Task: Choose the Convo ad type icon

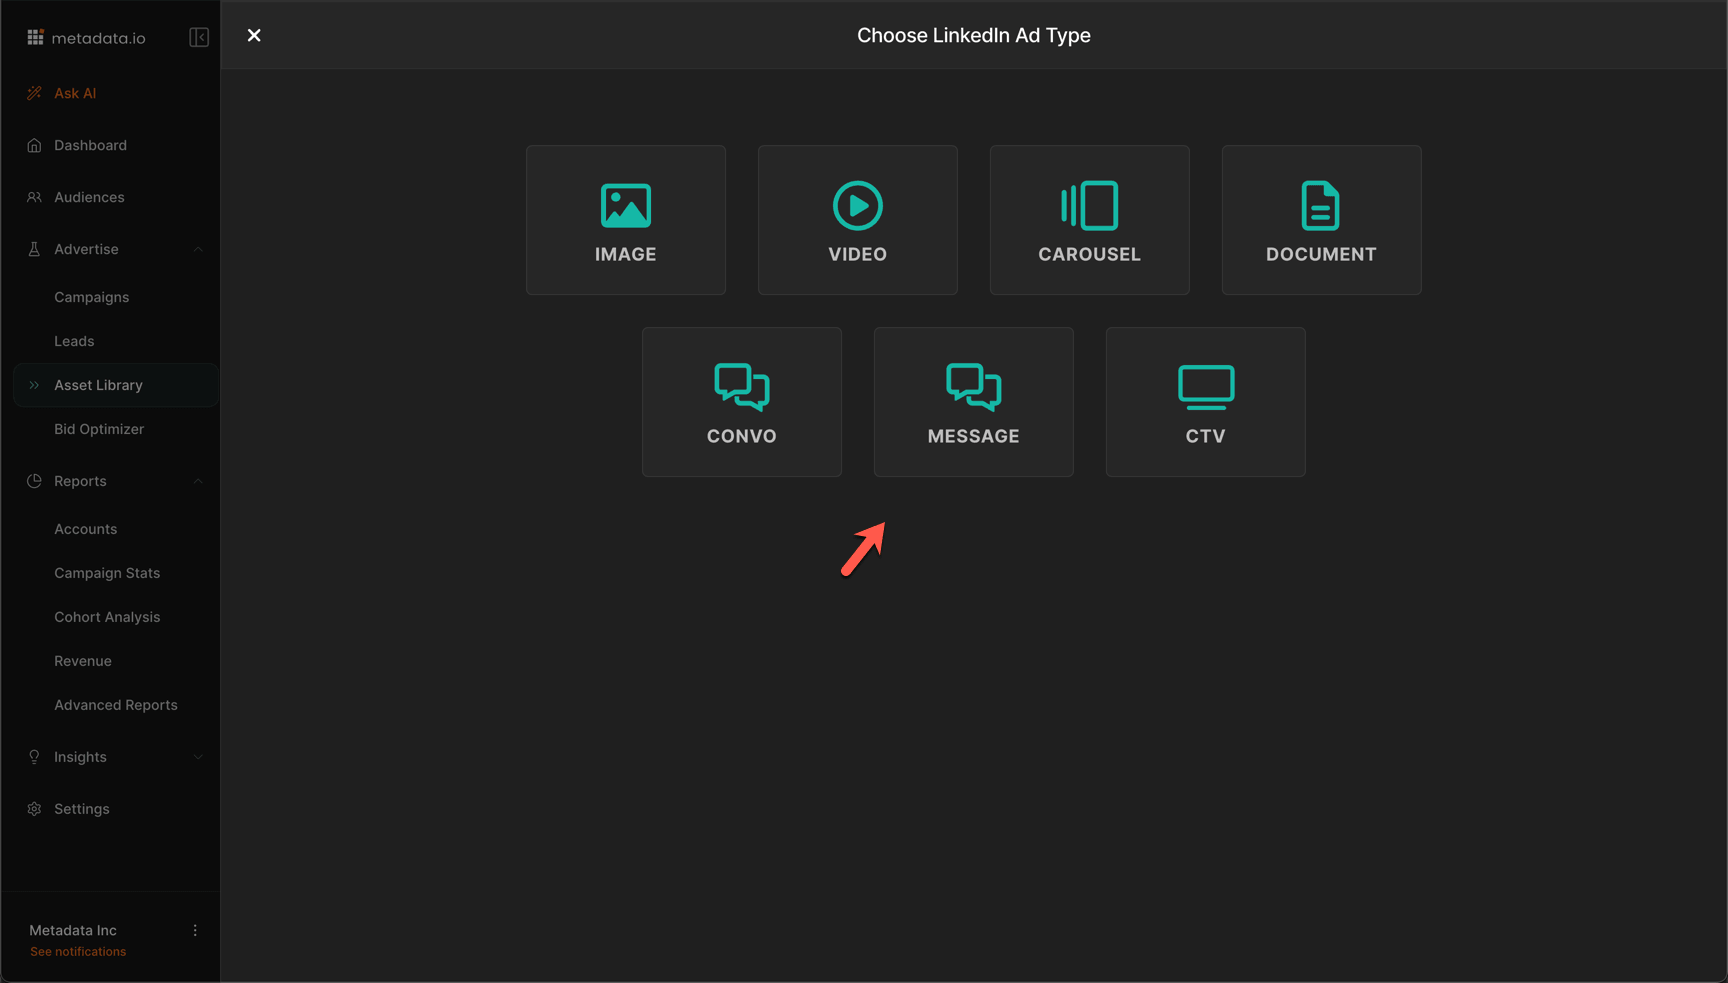Action: click(741, 388)
